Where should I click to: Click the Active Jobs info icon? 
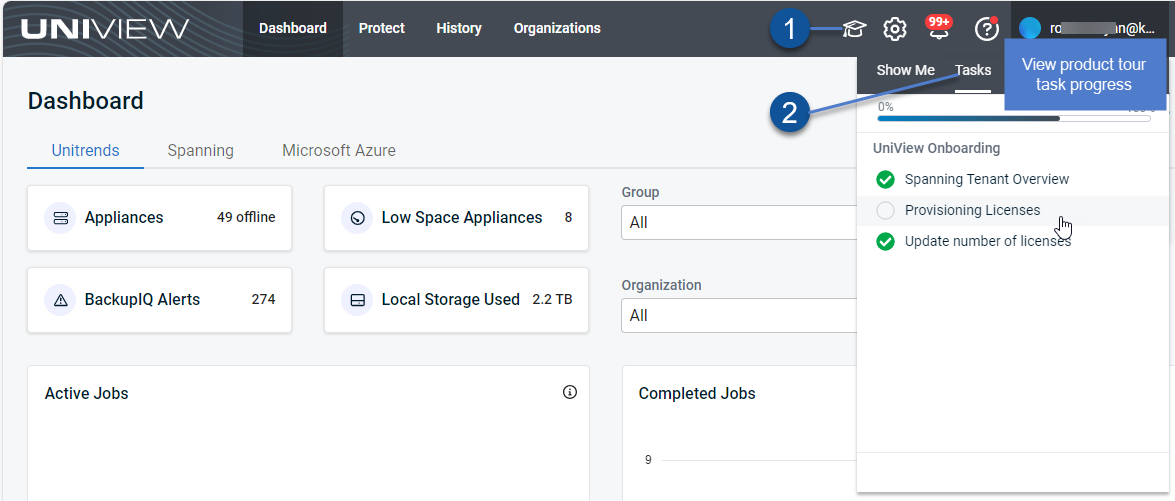click(570, 392)
